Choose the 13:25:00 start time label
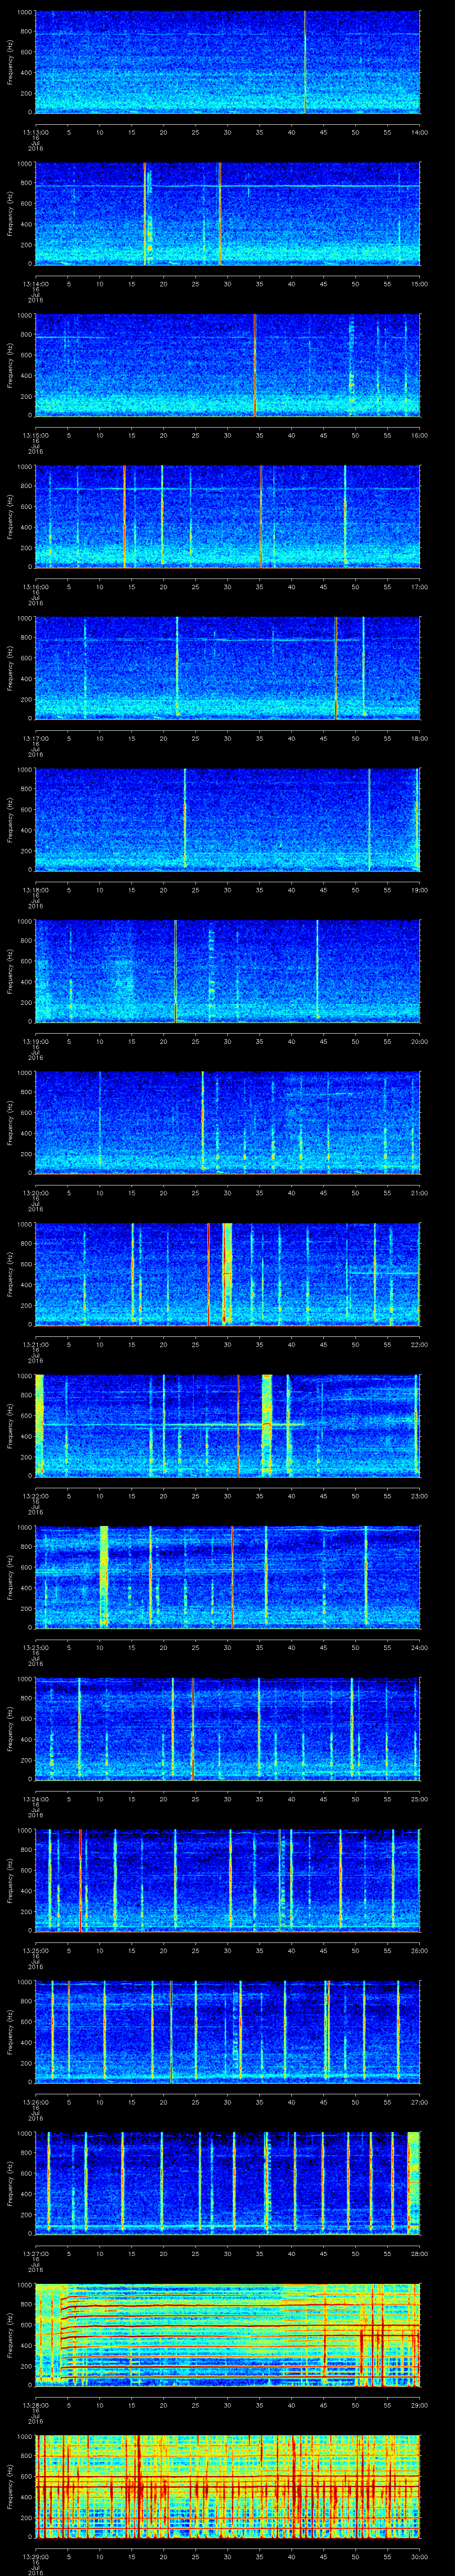 [36, 1950]
